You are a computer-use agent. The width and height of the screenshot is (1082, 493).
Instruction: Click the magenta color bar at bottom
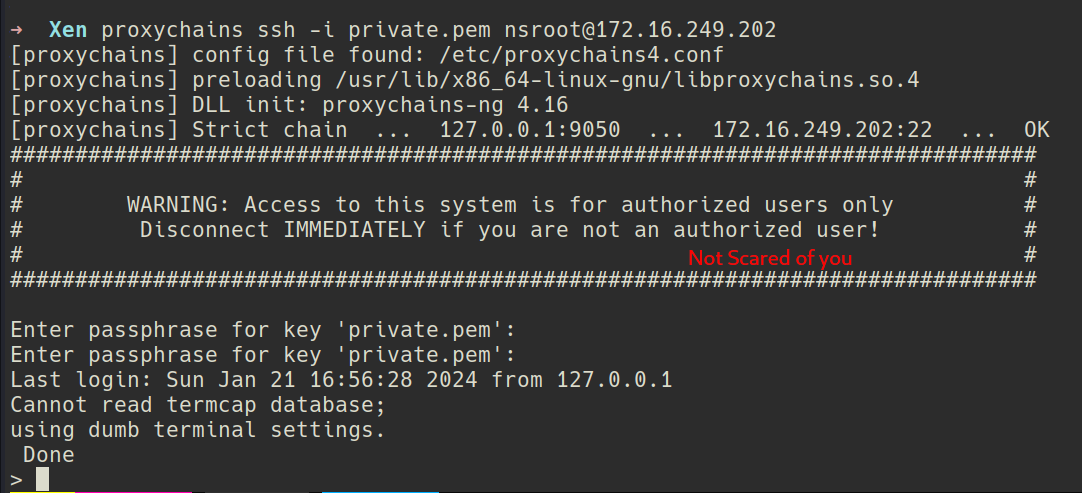(x=134, y=490)
